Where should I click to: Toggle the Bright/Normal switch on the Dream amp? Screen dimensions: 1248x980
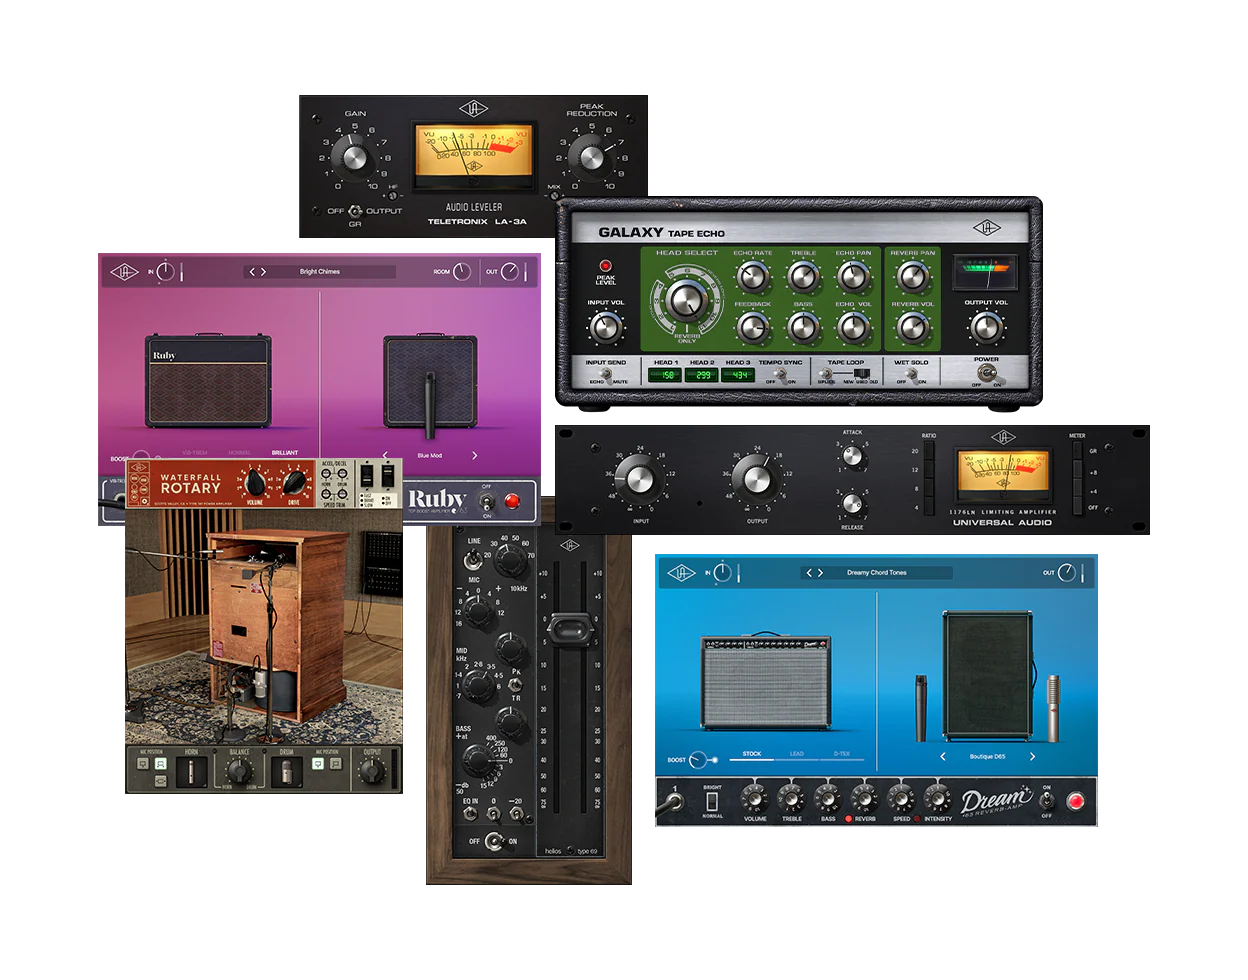pyautogui.click(x=712, y=801)
